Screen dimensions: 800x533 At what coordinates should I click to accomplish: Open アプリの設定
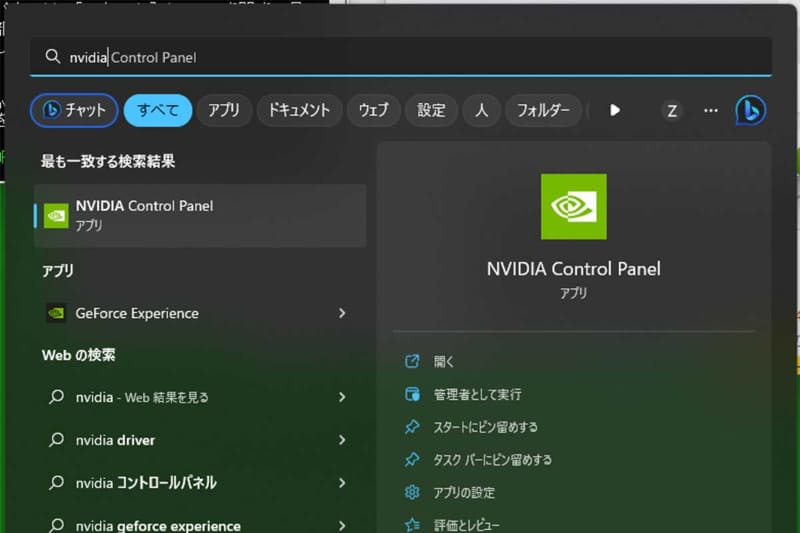pyautogui.click(x=464, y=493)
